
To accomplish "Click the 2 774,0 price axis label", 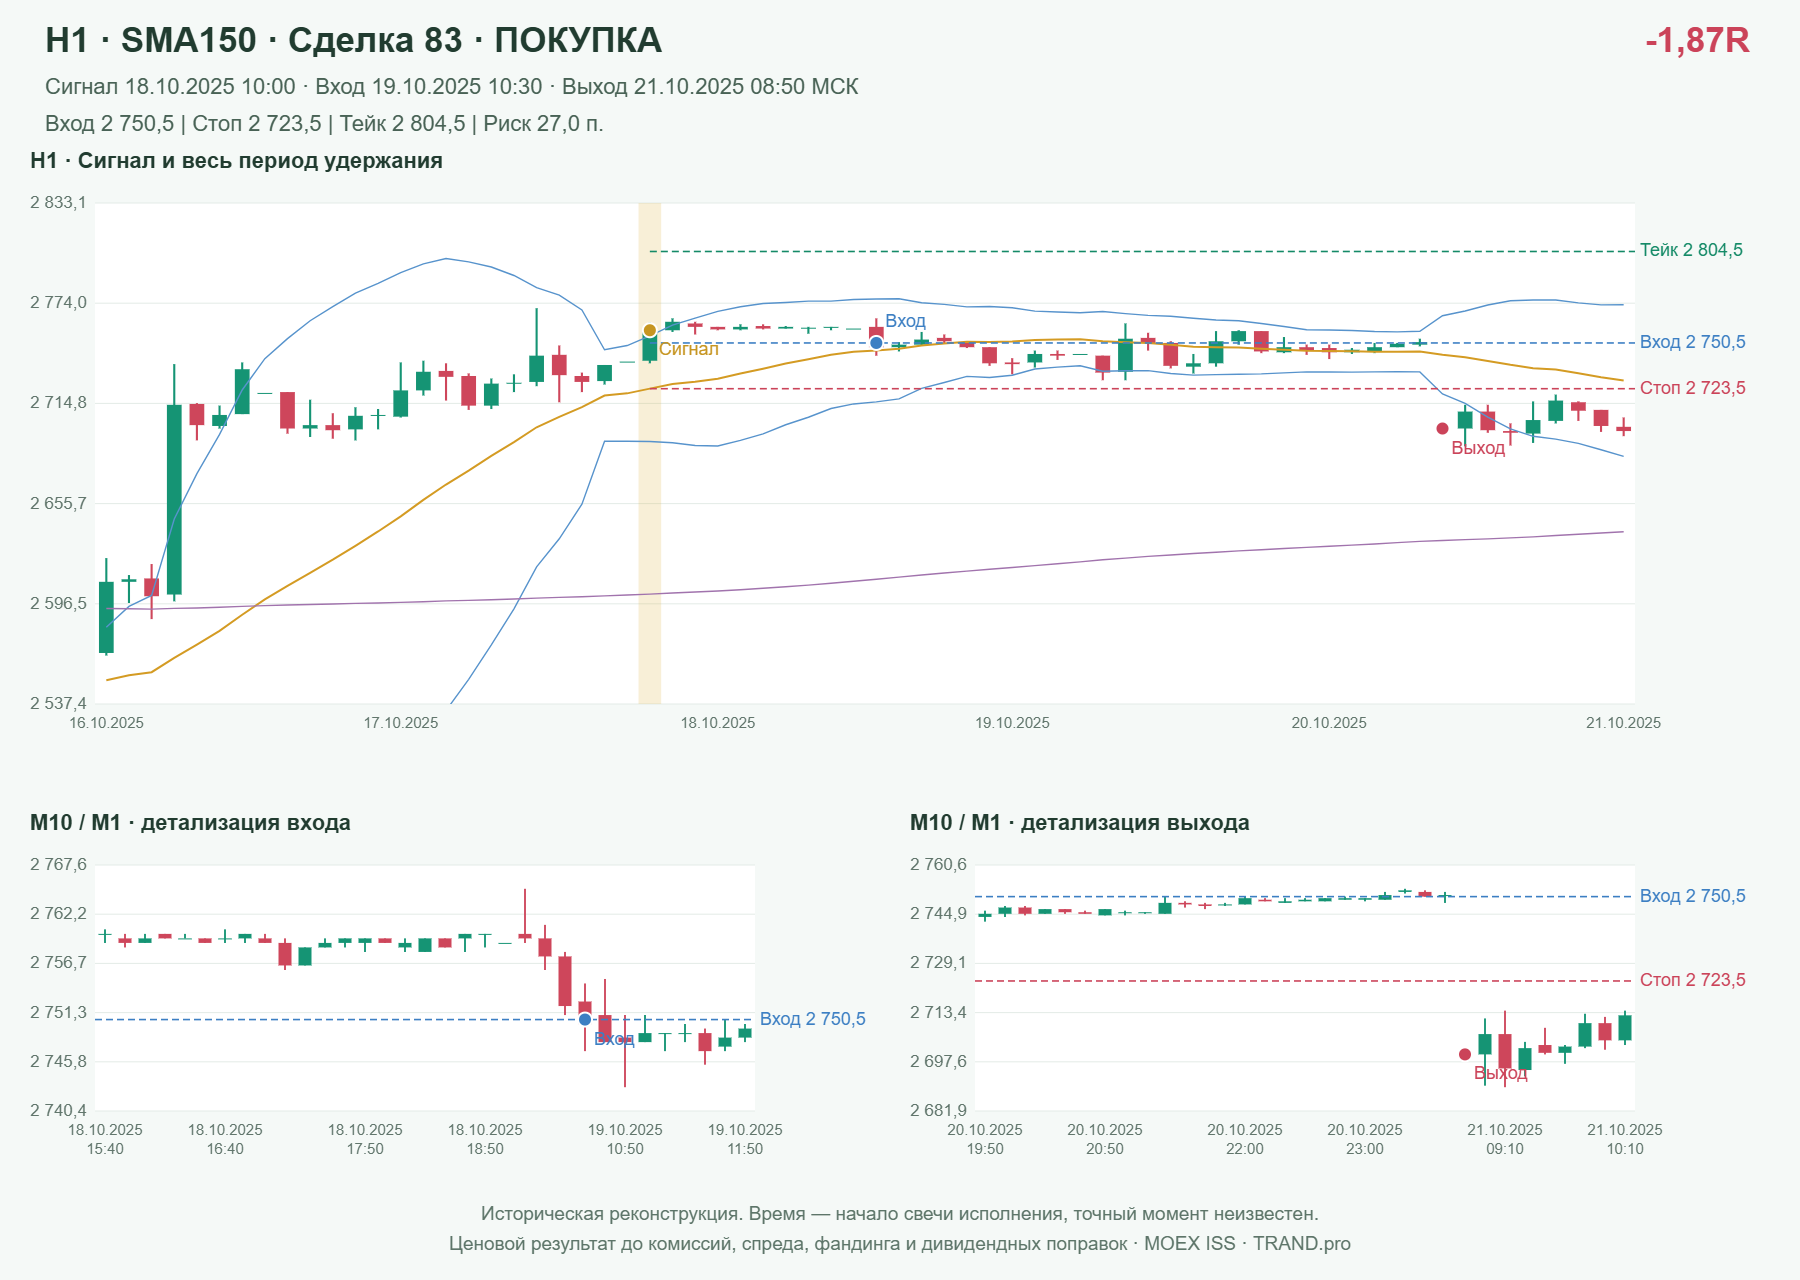I will 58,303.
